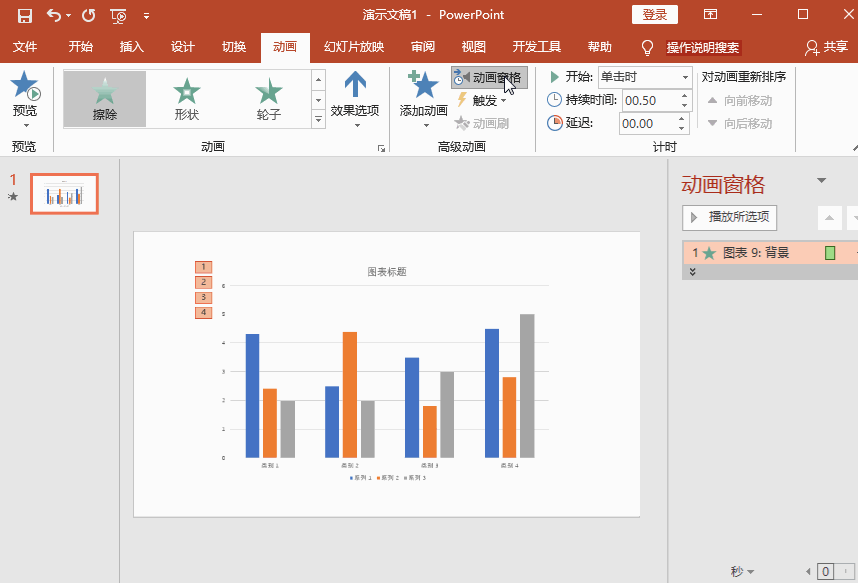Click 播放所选项 play selected button
858x583 pixels.
pyautogui.click(x=729, y=217)
